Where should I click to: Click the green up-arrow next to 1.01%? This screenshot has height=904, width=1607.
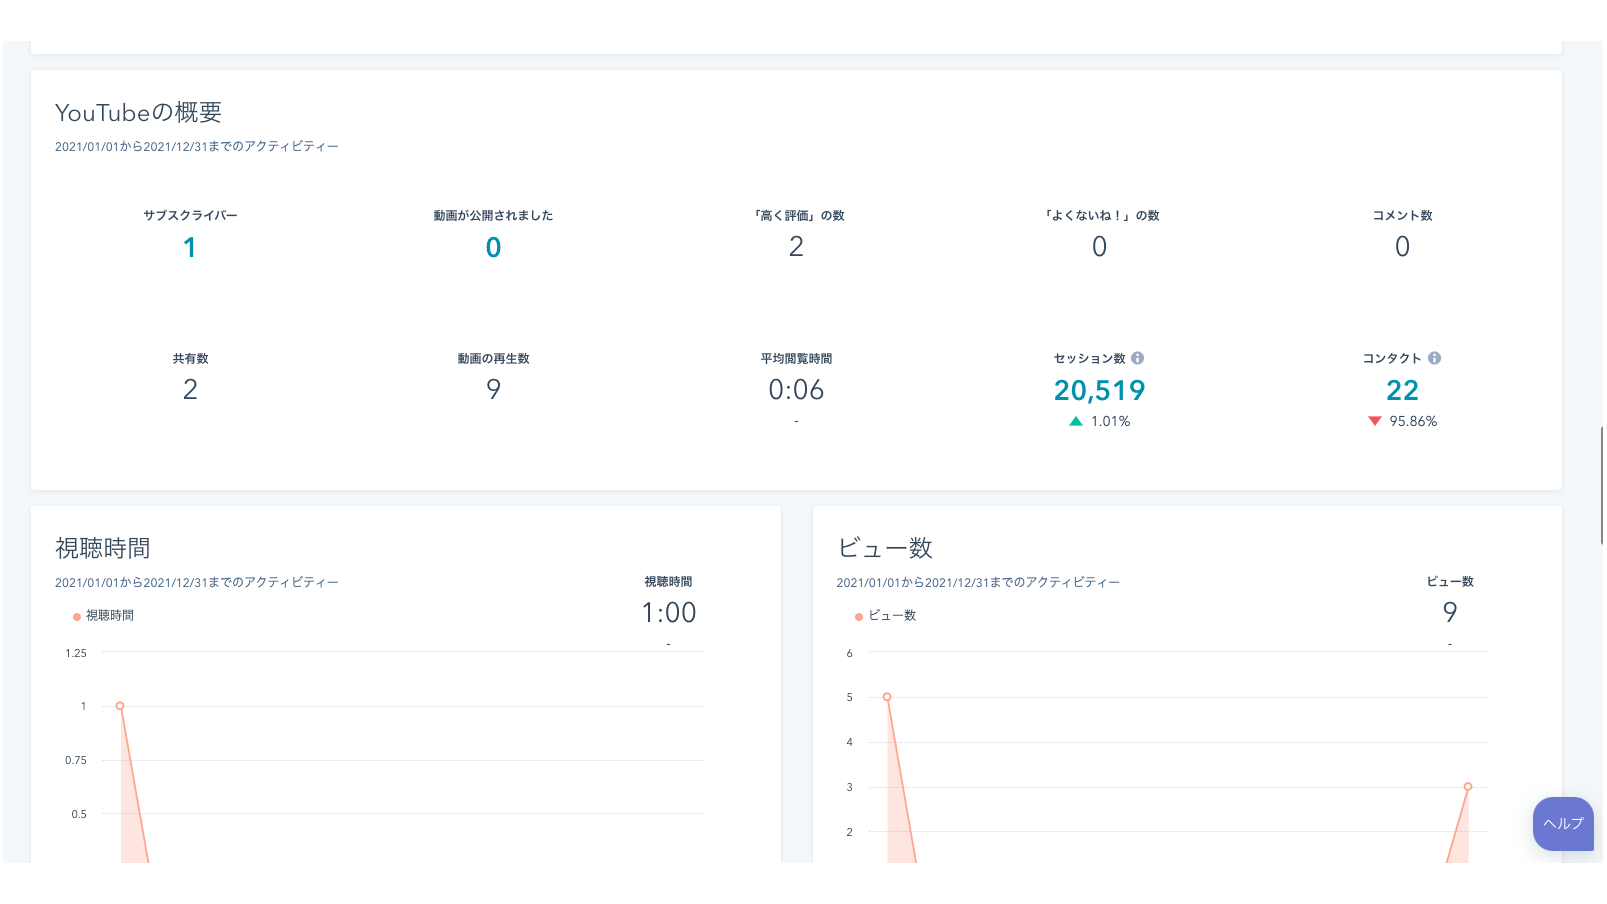(1076, 421)
